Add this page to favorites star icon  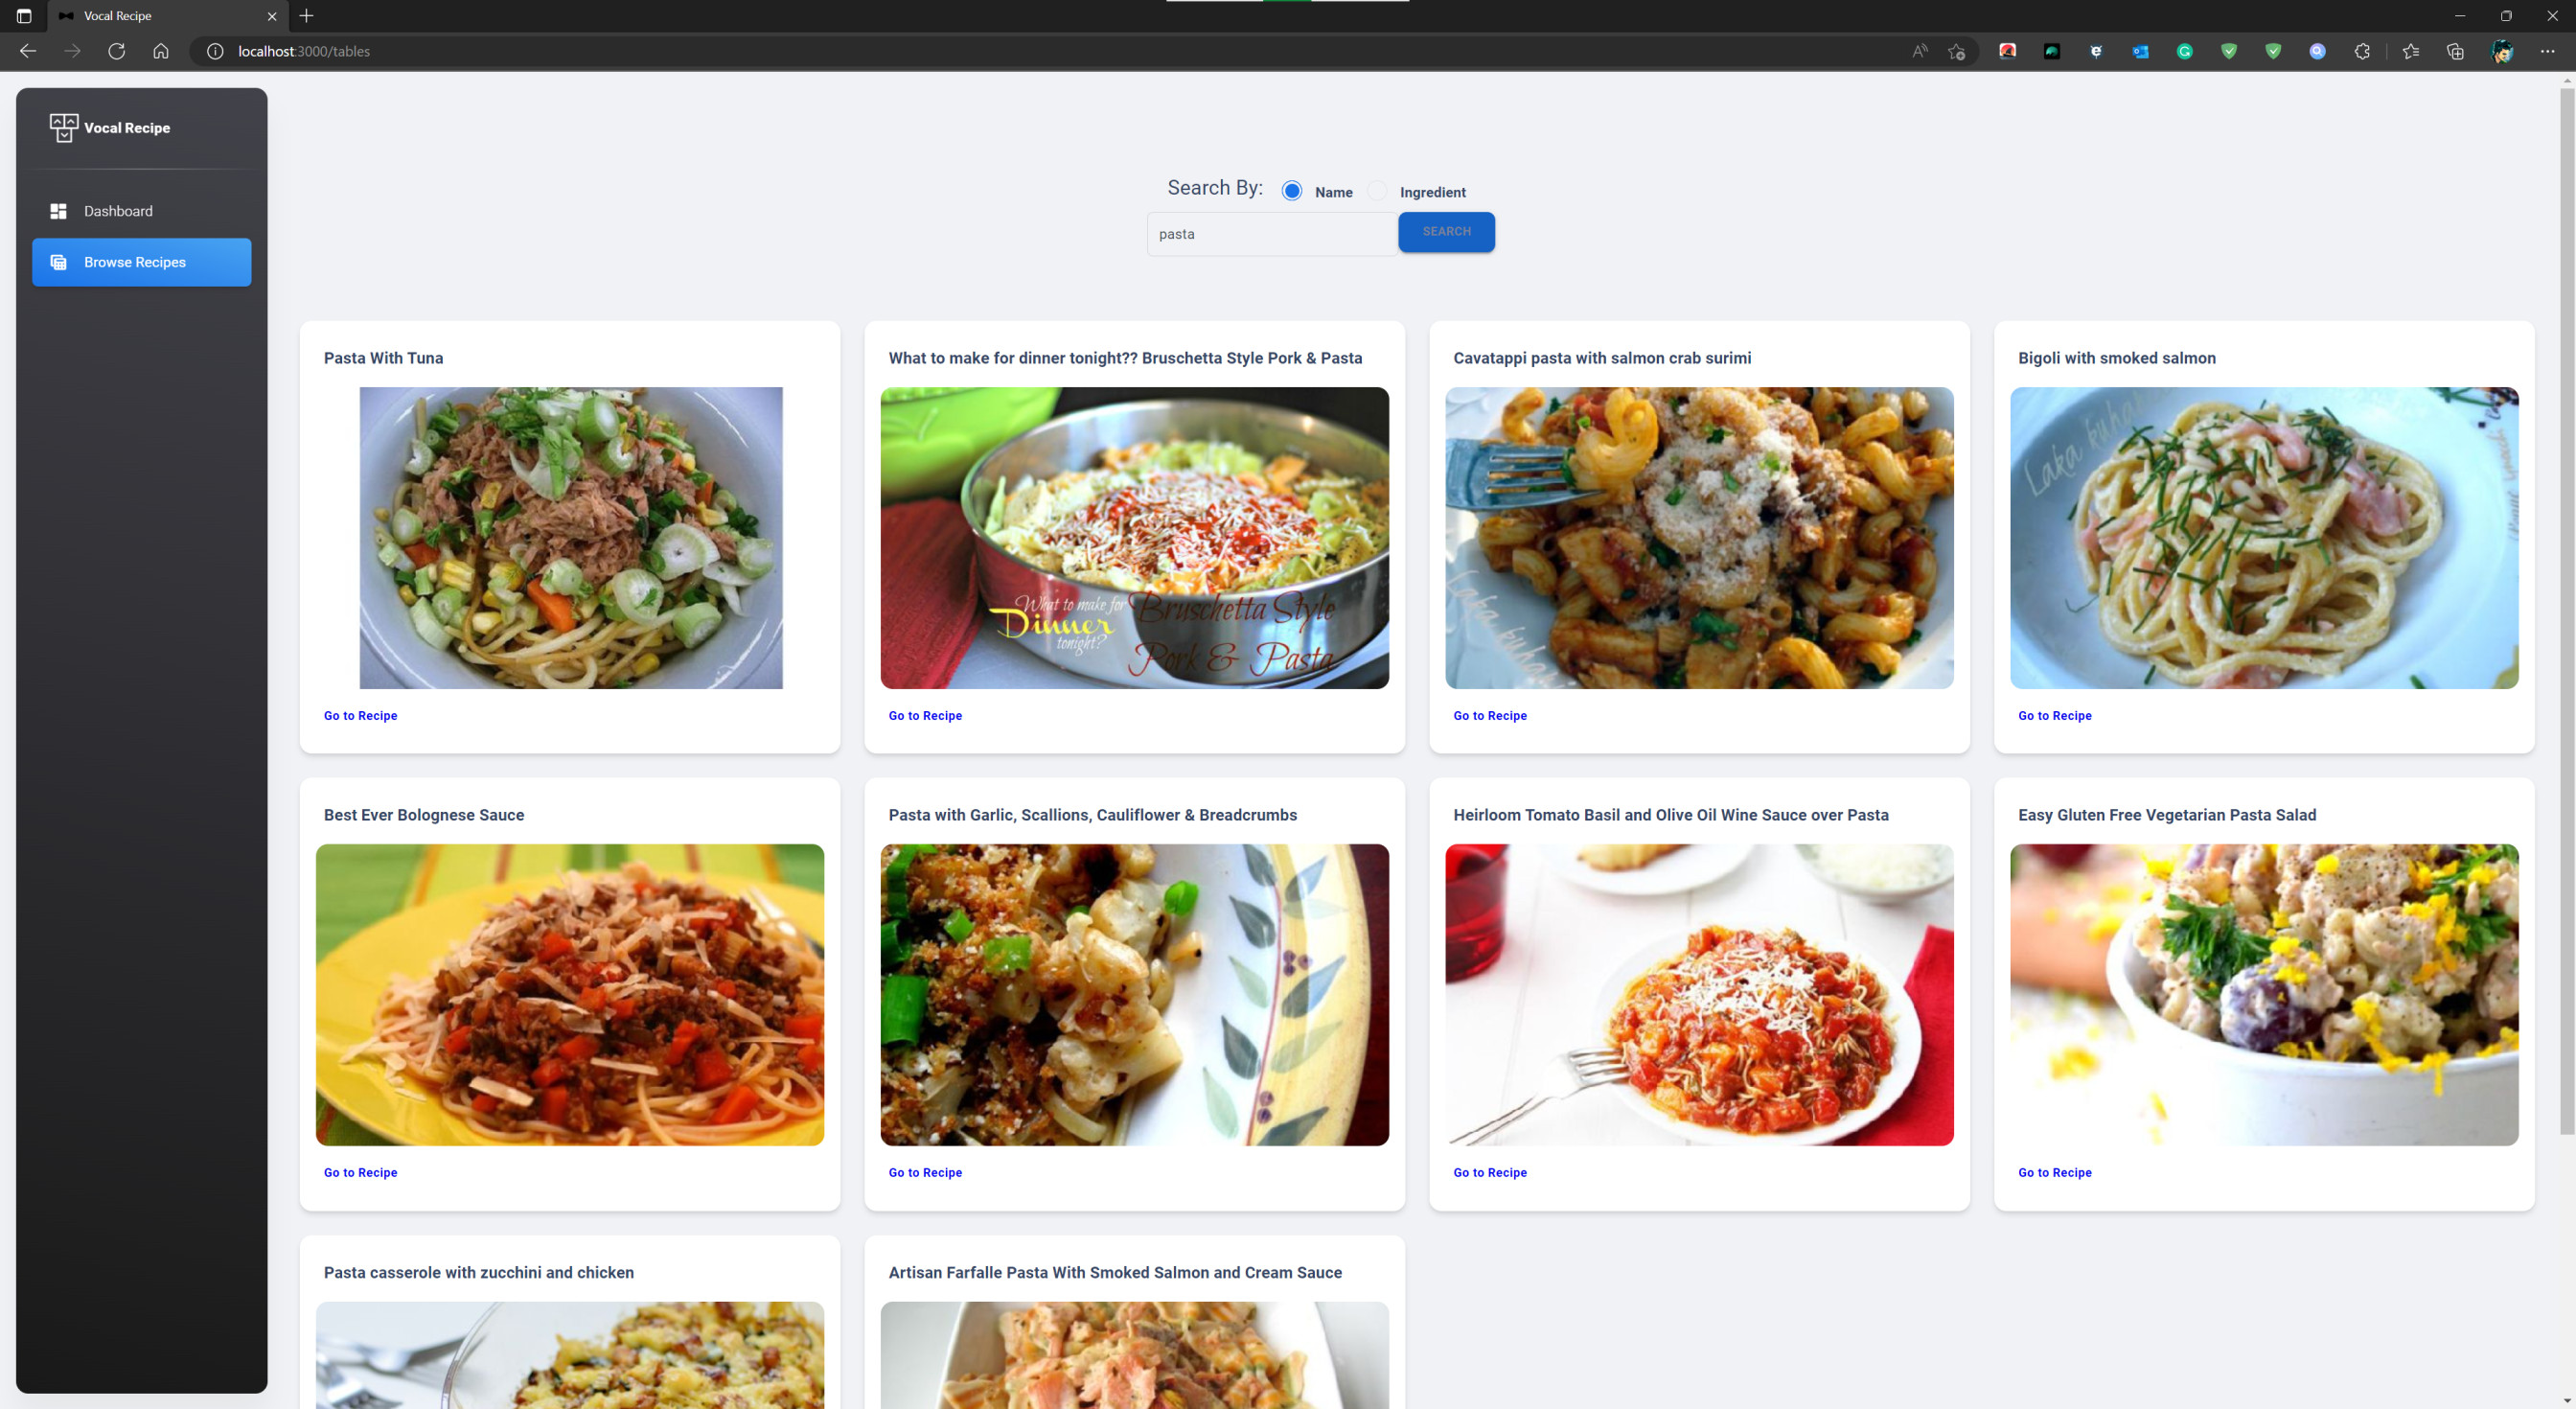(1956, 51)
